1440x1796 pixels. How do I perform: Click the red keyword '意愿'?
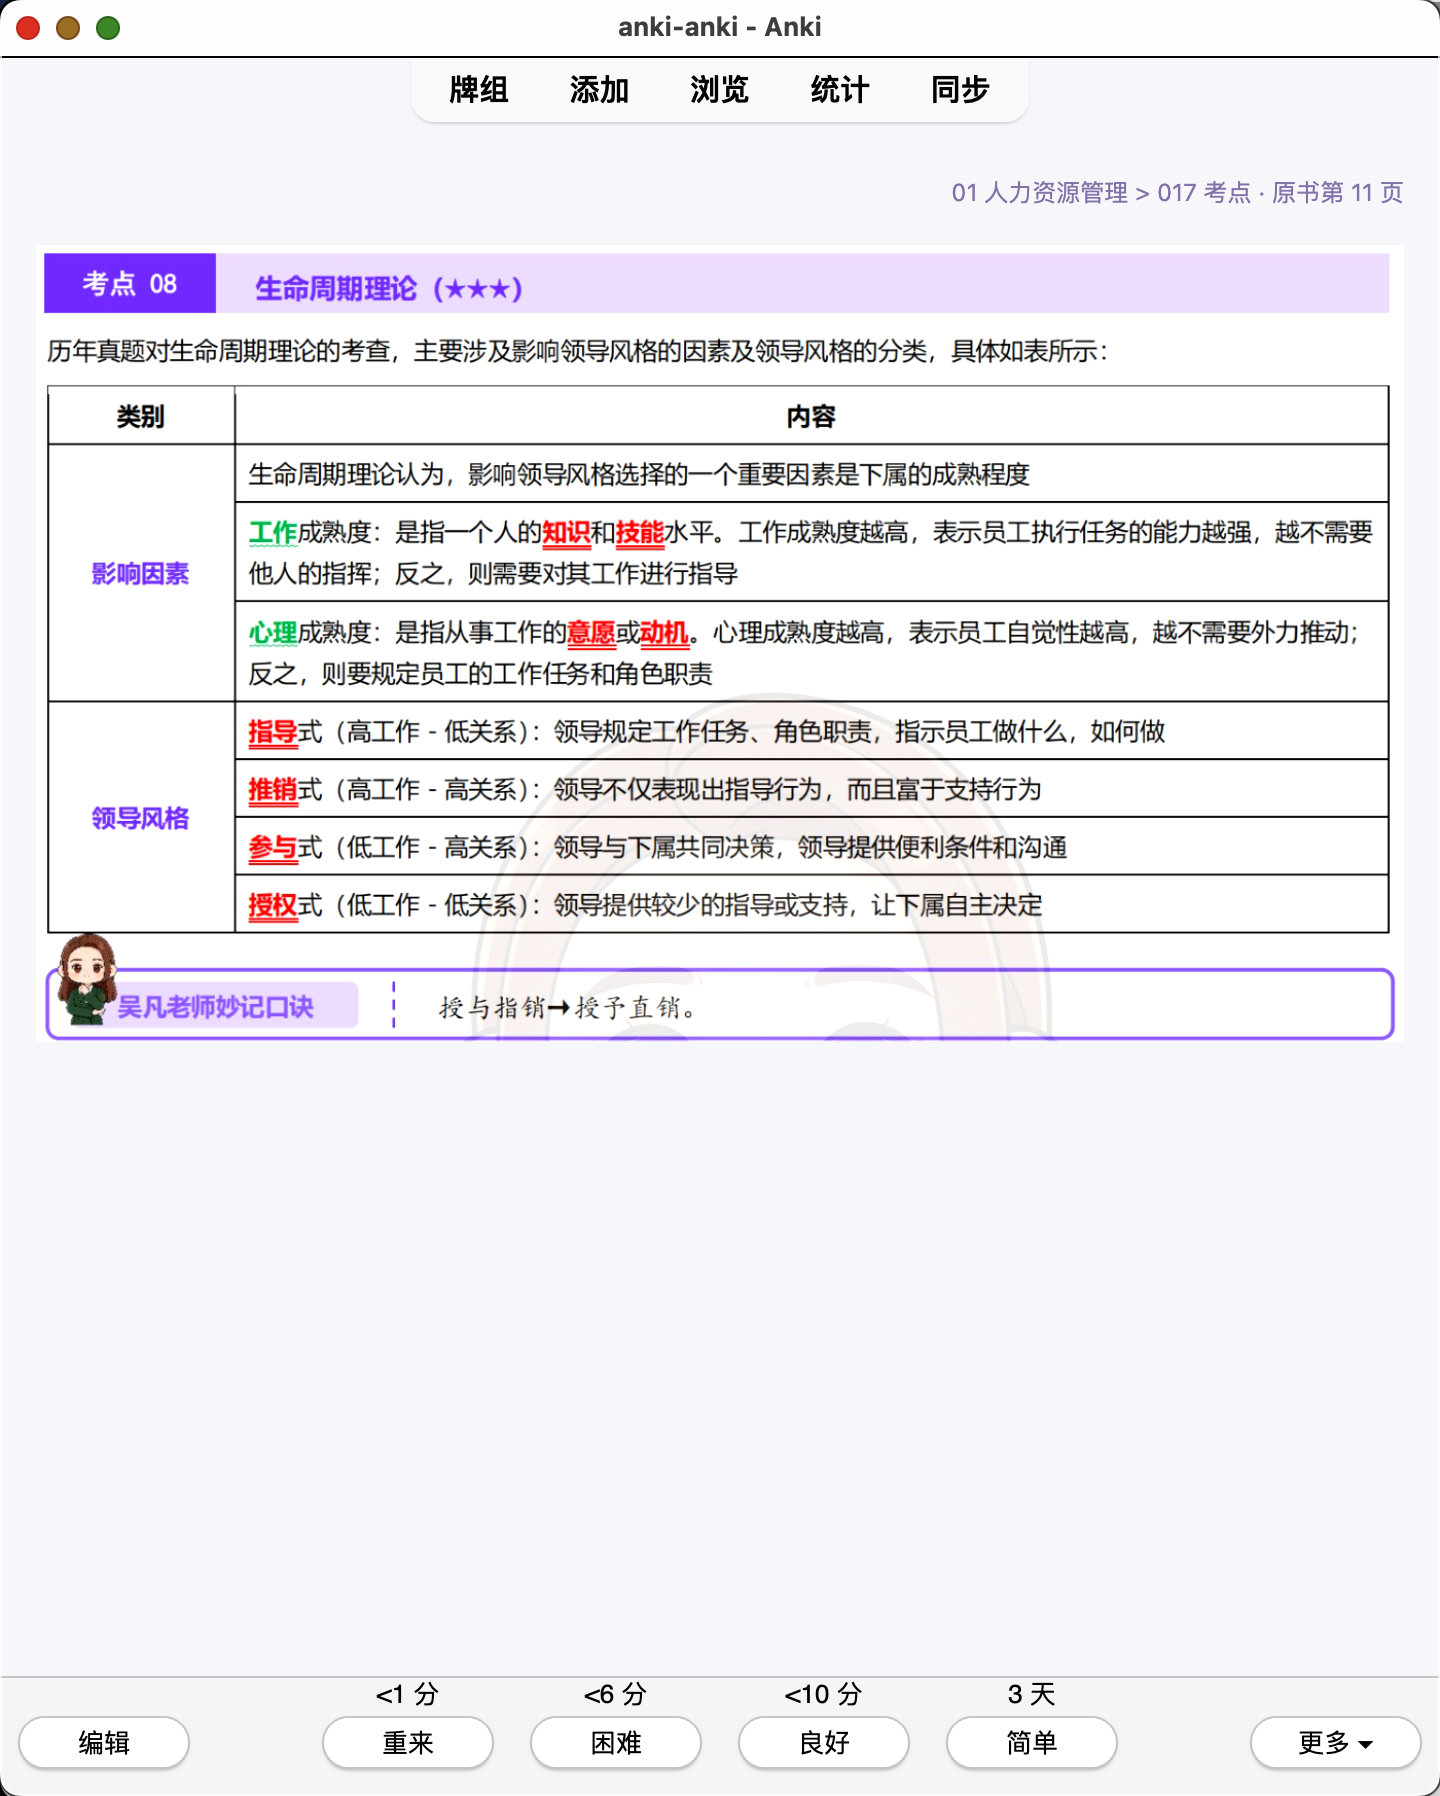point(591,633)
